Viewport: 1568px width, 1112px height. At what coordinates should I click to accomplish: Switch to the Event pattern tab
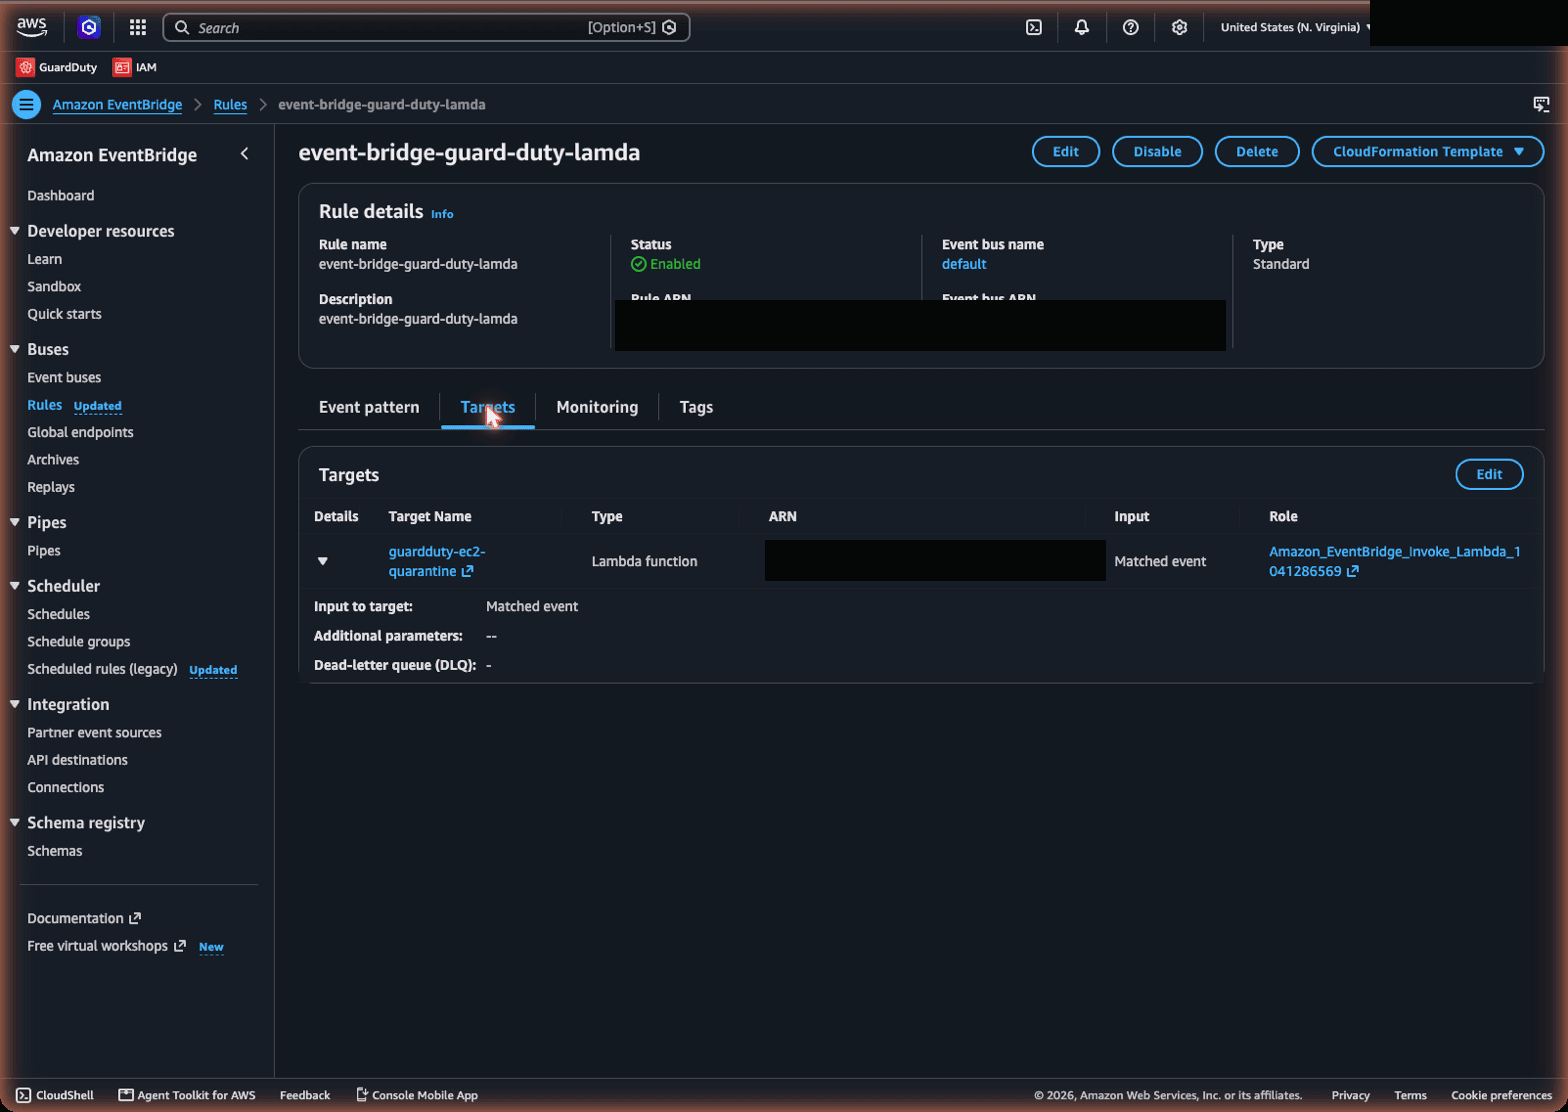[369, 407]
